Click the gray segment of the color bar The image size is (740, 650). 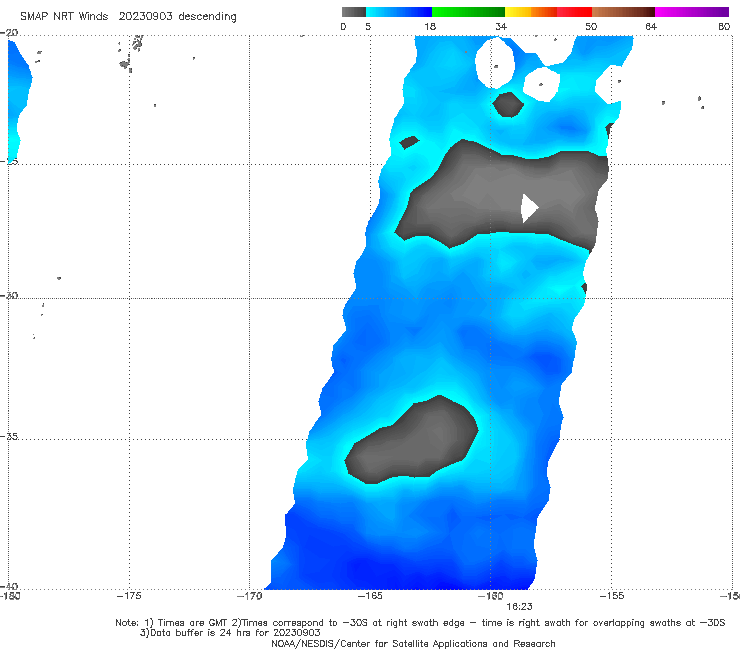click(353, 12)
